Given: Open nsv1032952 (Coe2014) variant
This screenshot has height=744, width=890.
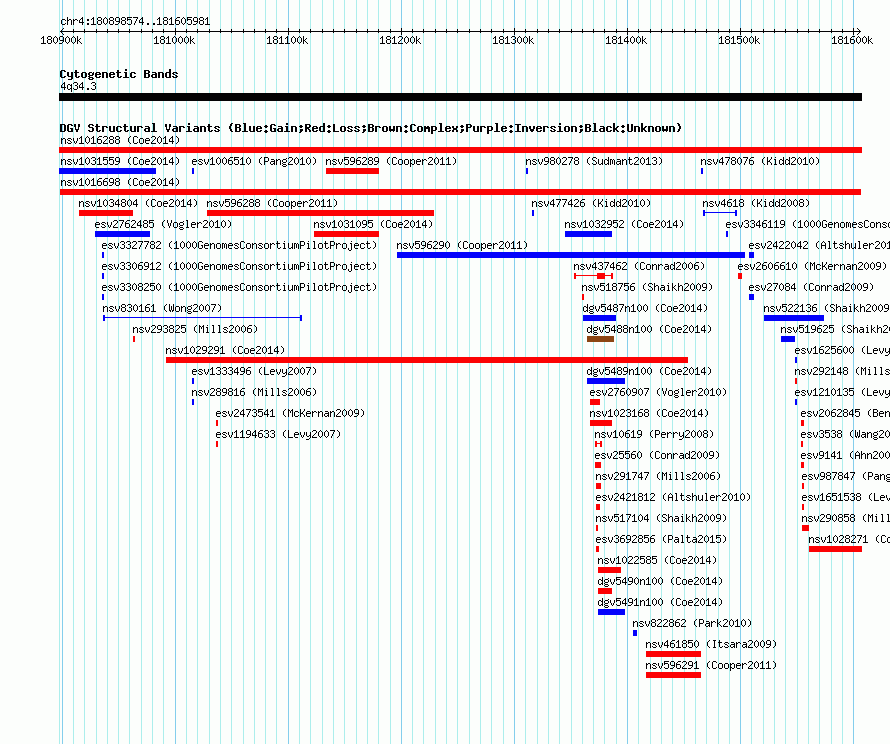Looking at the screenshot, I should [624, 224].
